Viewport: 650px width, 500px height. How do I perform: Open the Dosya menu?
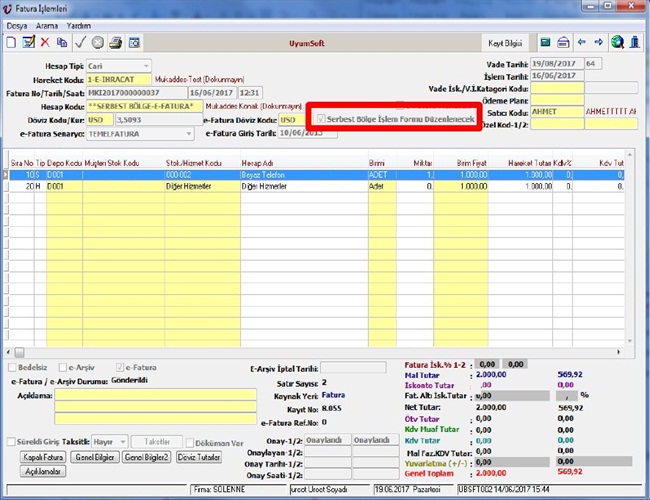point(17,26)
